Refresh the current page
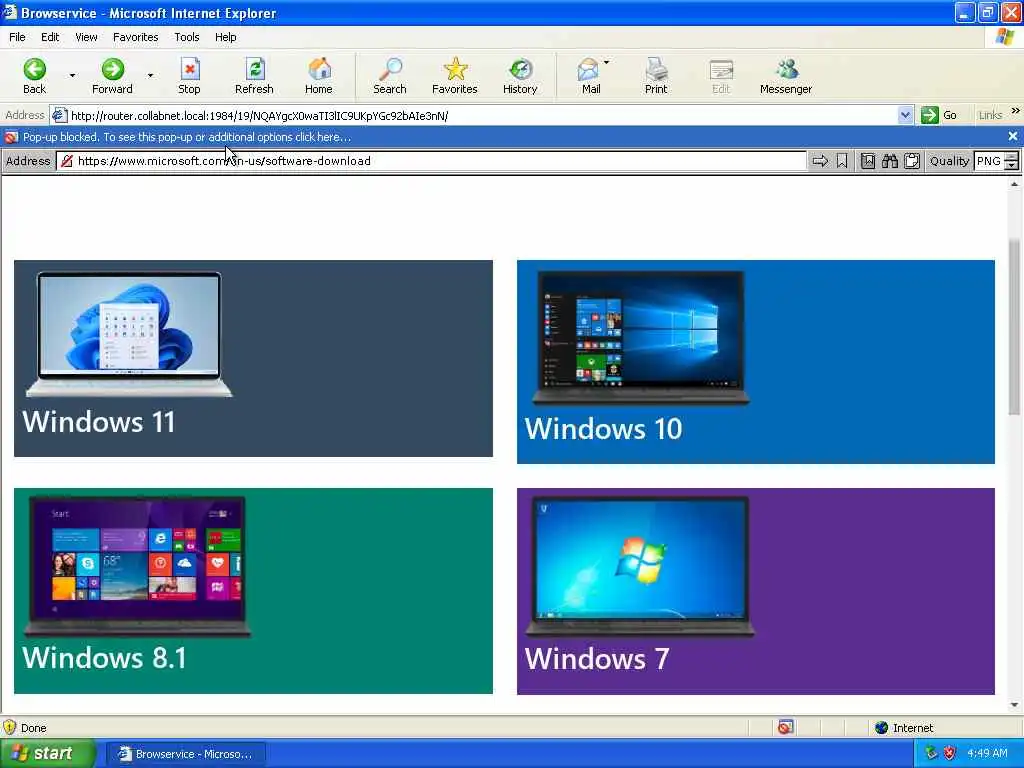 coord(254,76)
